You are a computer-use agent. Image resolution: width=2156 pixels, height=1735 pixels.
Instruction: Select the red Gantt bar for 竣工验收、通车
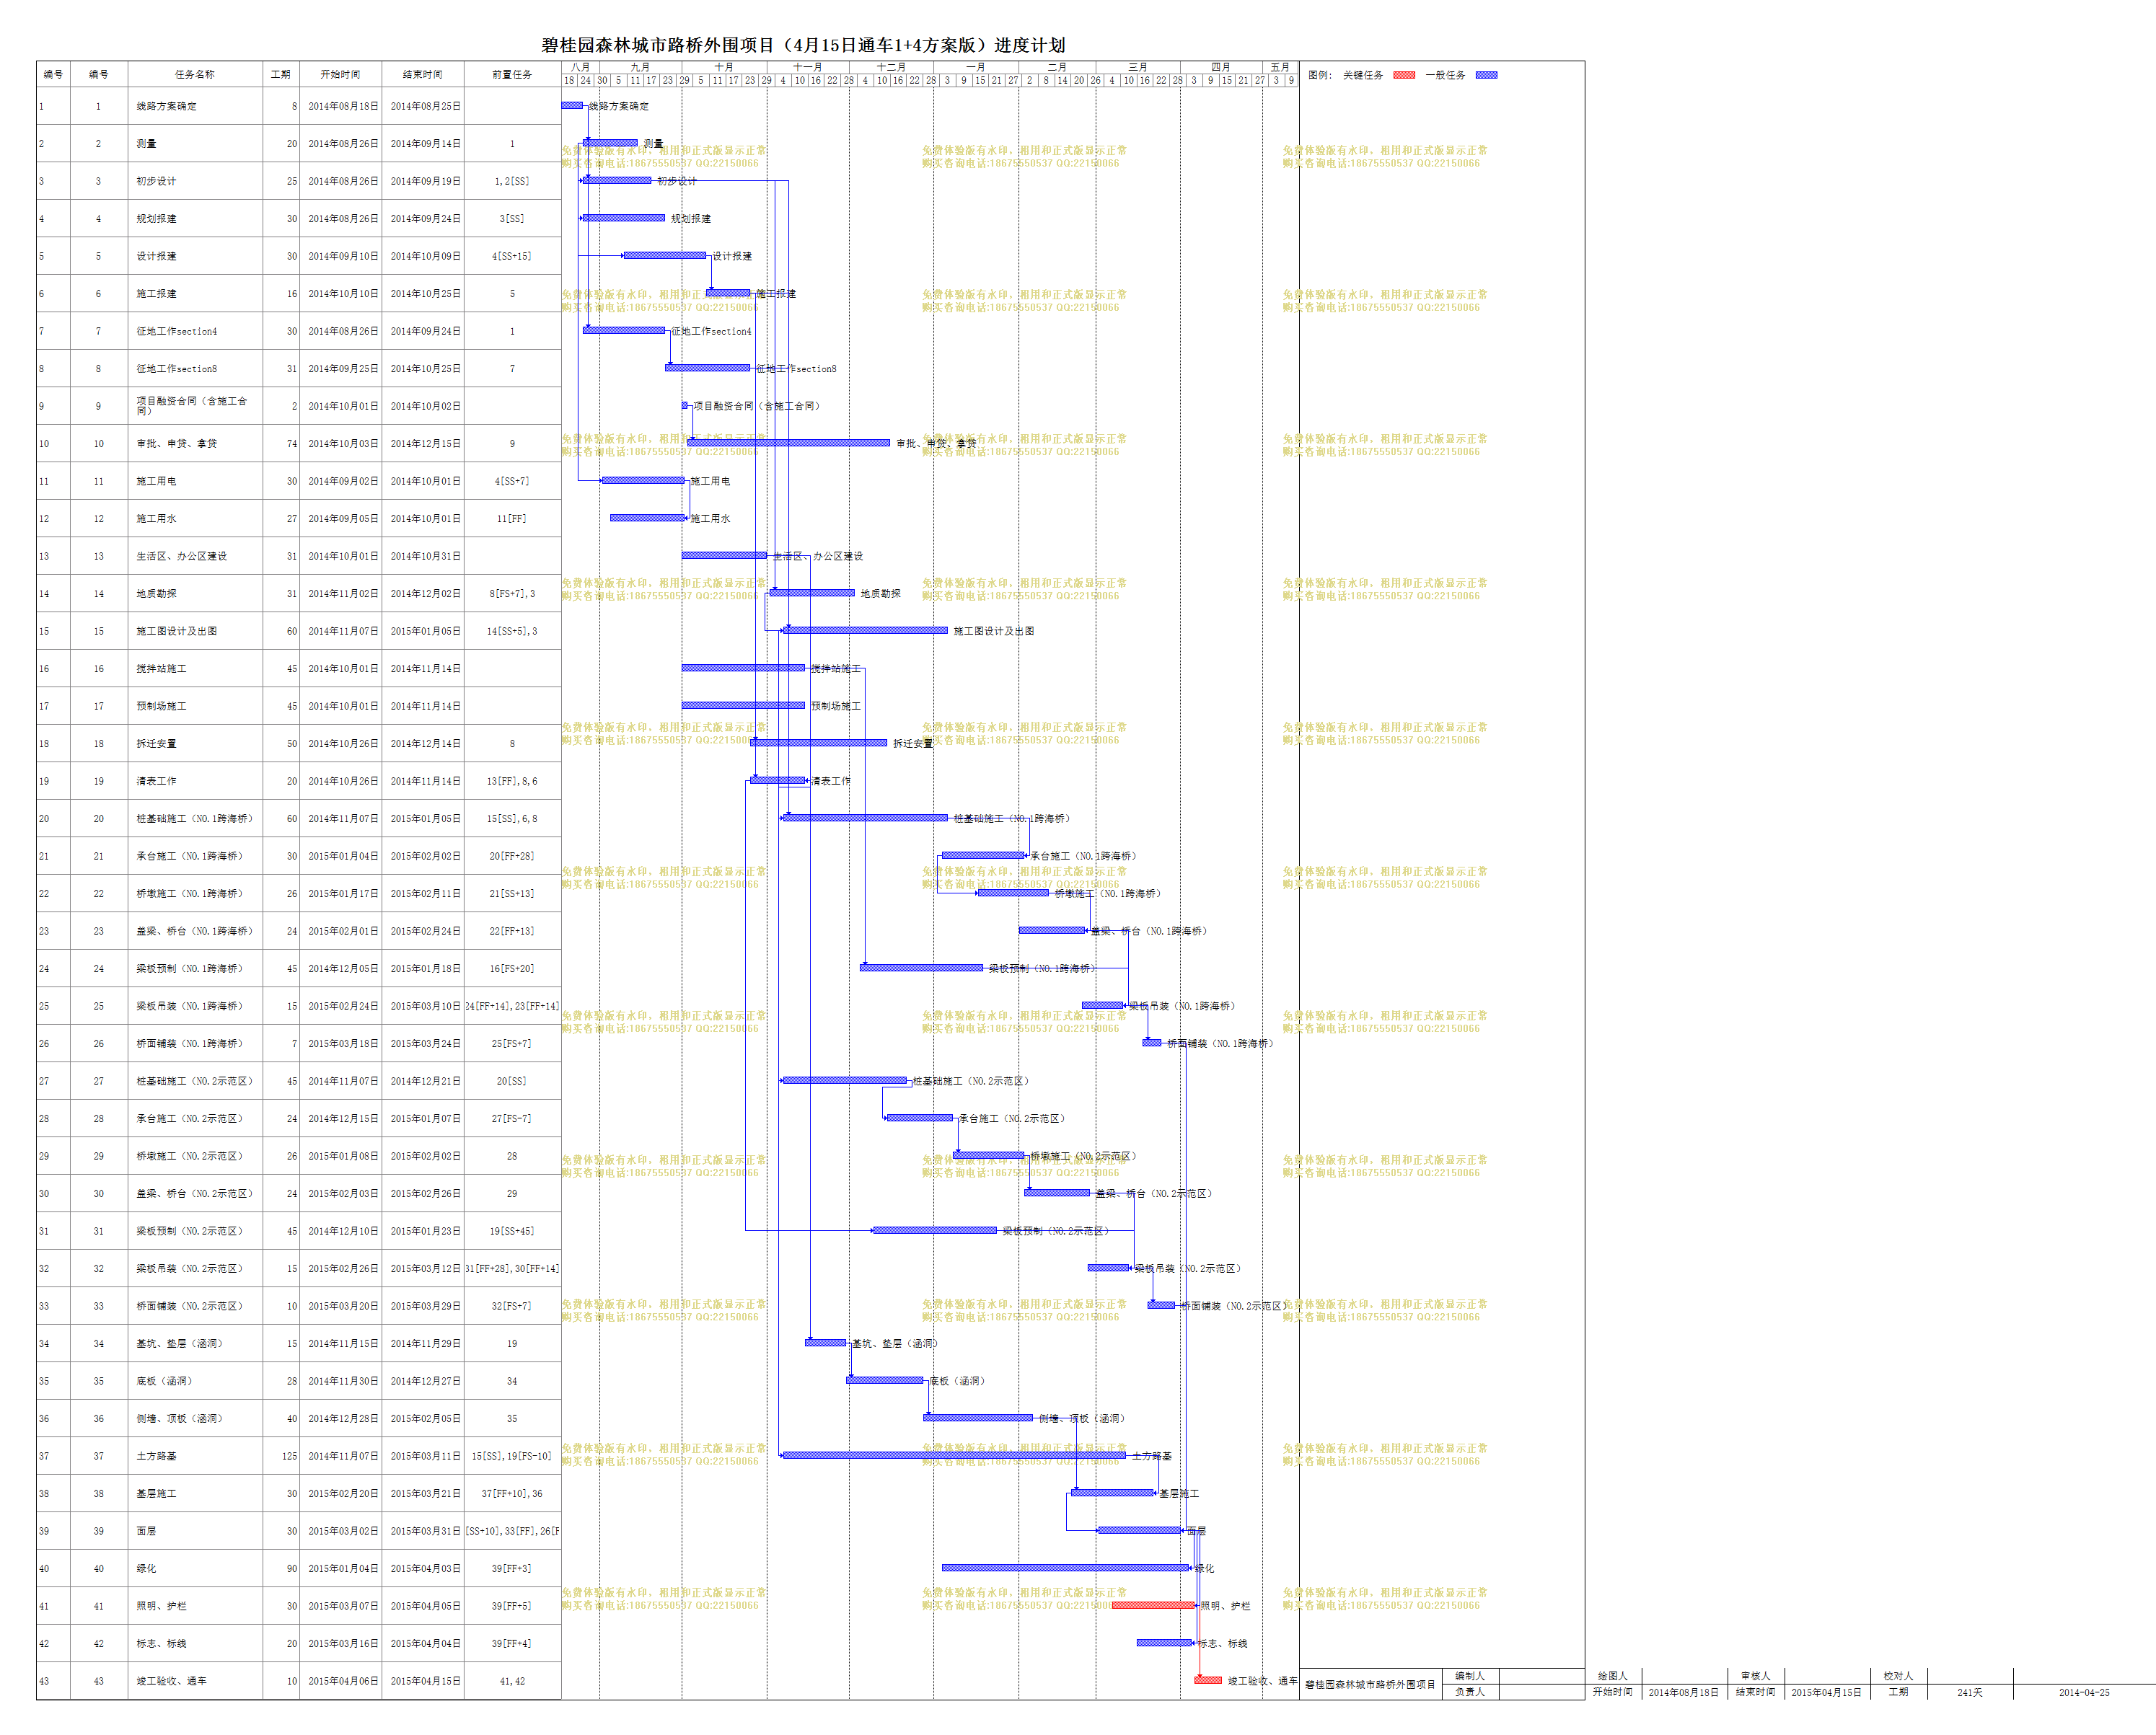click(x=1208, y=1680)
